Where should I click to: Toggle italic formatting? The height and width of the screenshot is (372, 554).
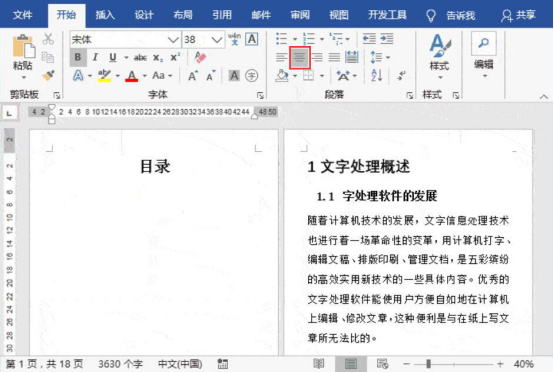95,57
